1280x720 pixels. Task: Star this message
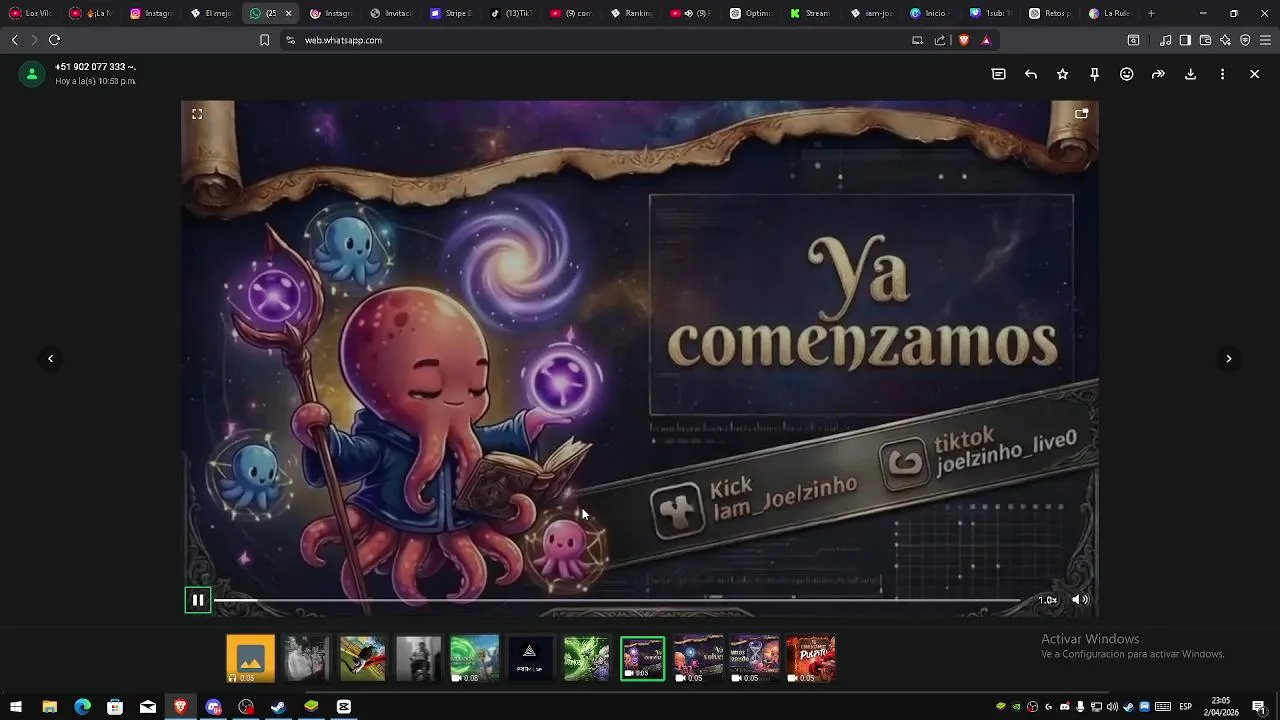click(1062, 74)
